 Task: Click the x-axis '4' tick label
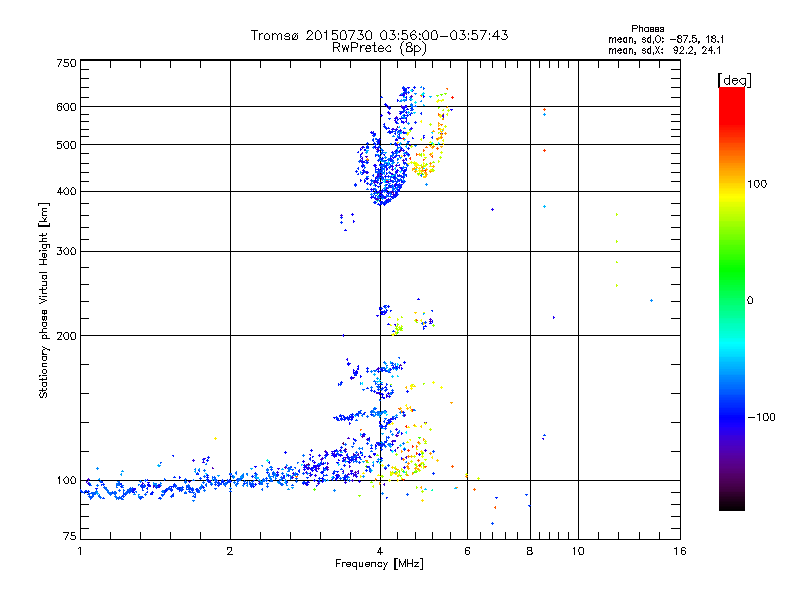click(x=380, y=551)
